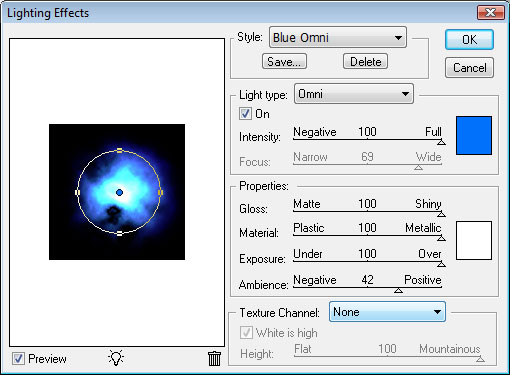
Task: Confirm with the OK button
Action: coord(469,40)
